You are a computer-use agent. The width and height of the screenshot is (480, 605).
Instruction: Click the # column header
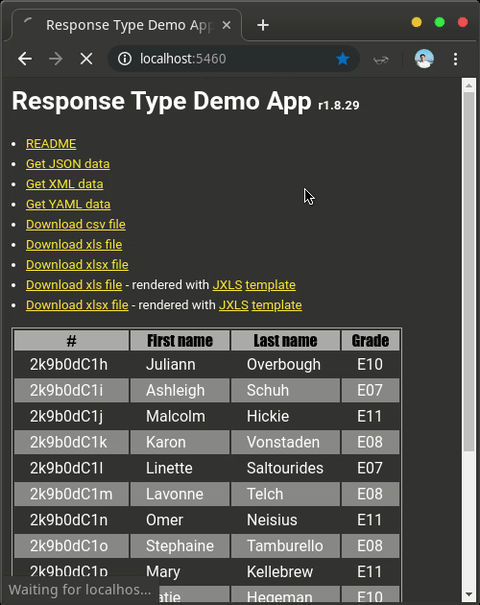71,341
